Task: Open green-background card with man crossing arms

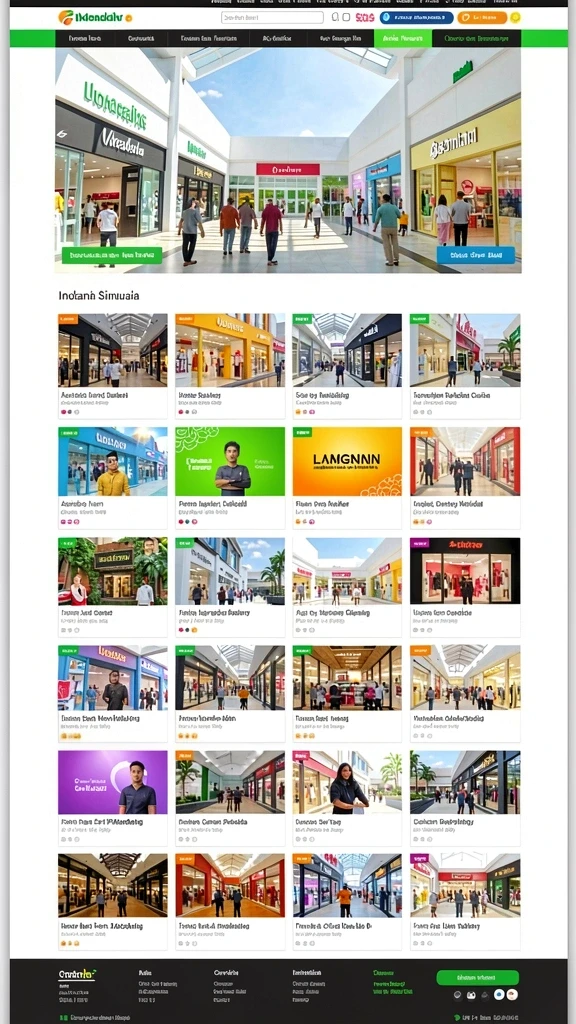Action: [x=230, y=462]
